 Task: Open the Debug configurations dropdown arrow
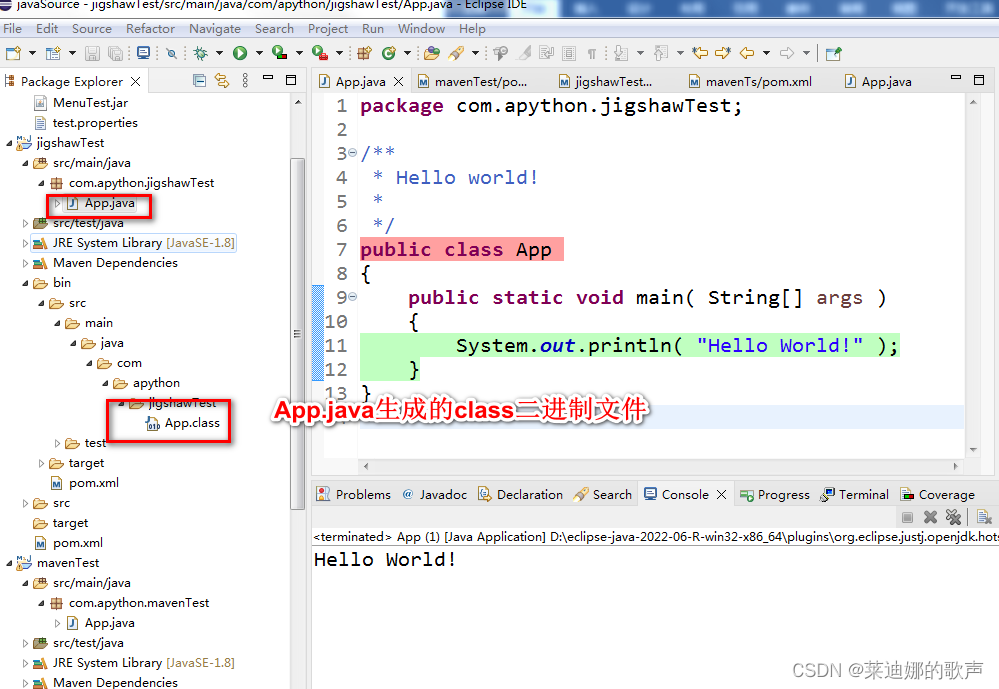[219, 53]
